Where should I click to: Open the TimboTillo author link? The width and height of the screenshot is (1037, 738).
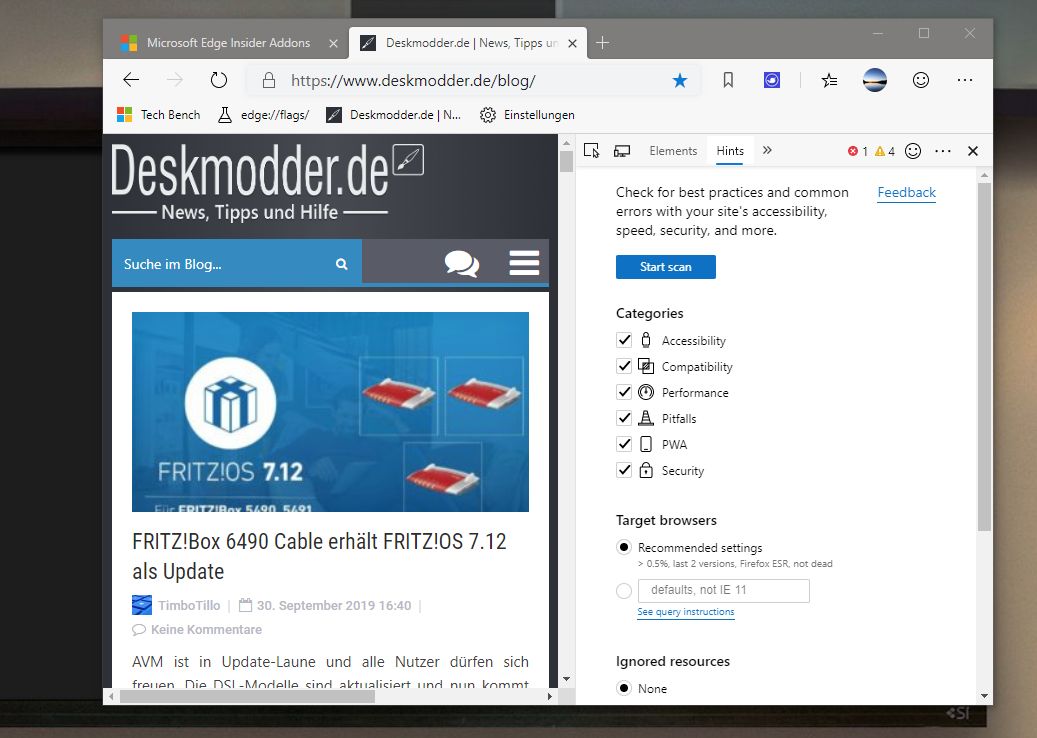[189, 605]
